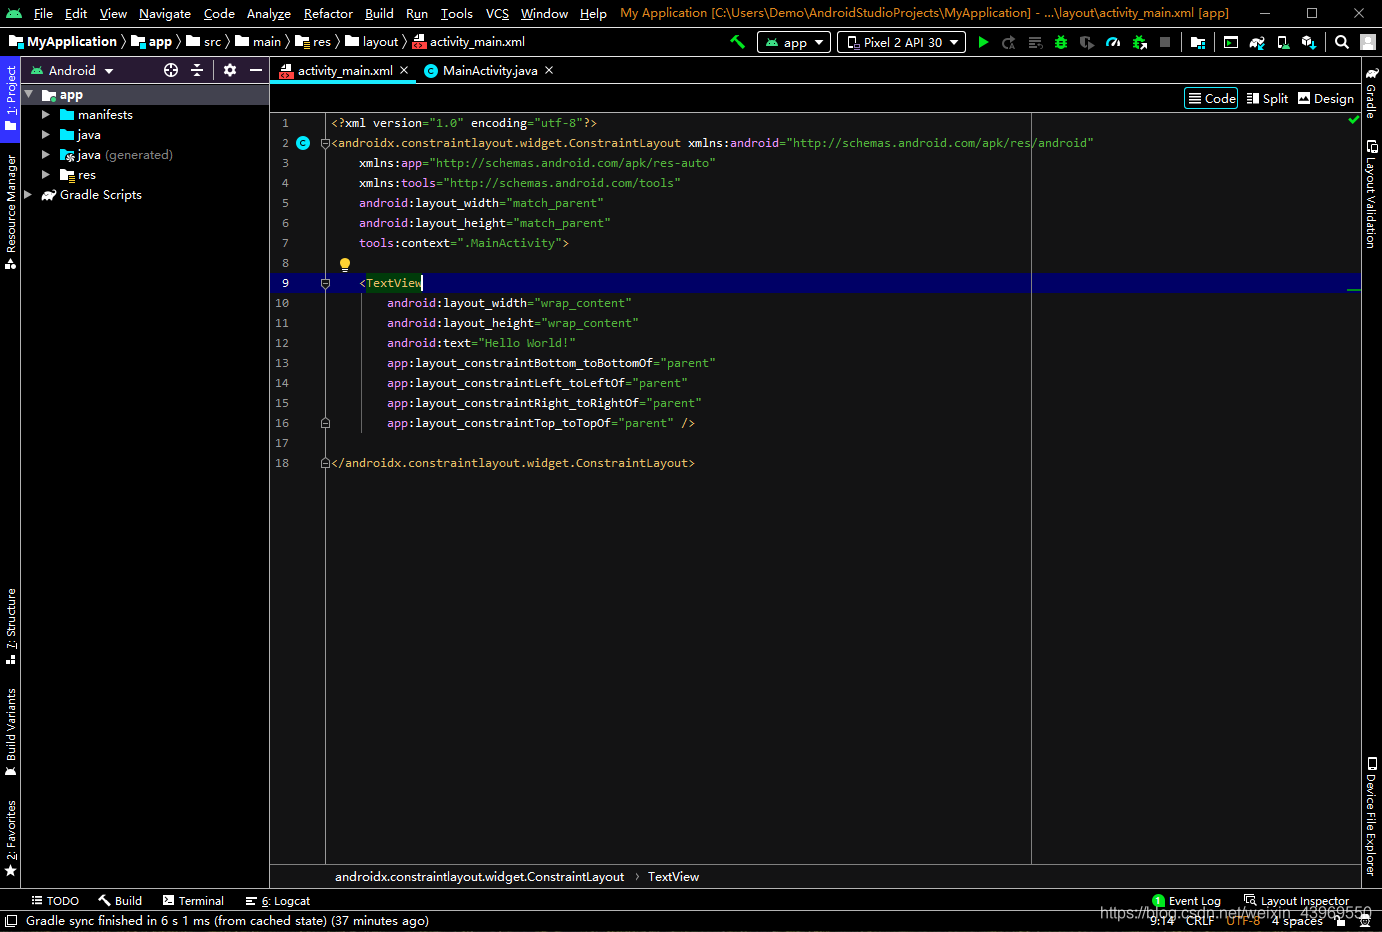Viewport: 1382px width, 932px height.
Task: Open the Android project view dropdown
Action: (72, 70)
